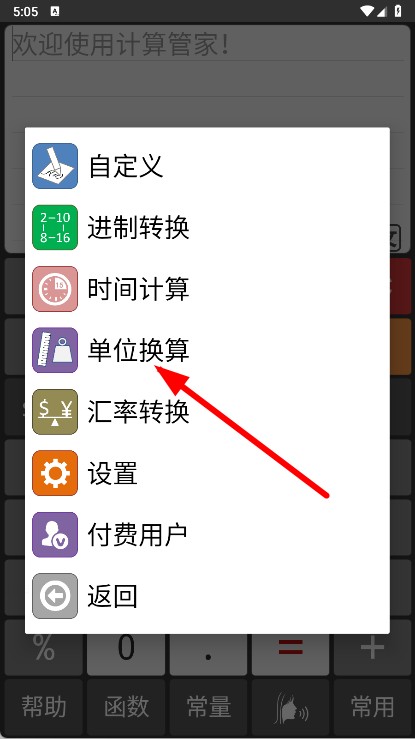This screenshot has height=739, width=415.
Task: Tap the ruler and weight 单位换算 icon
Action: (55, 350)
